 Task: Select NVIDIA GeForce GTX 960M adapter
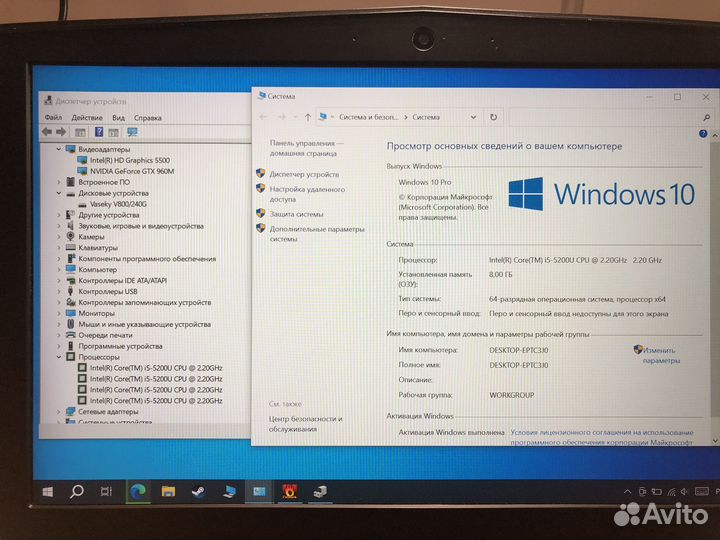[x=132, y=171]
